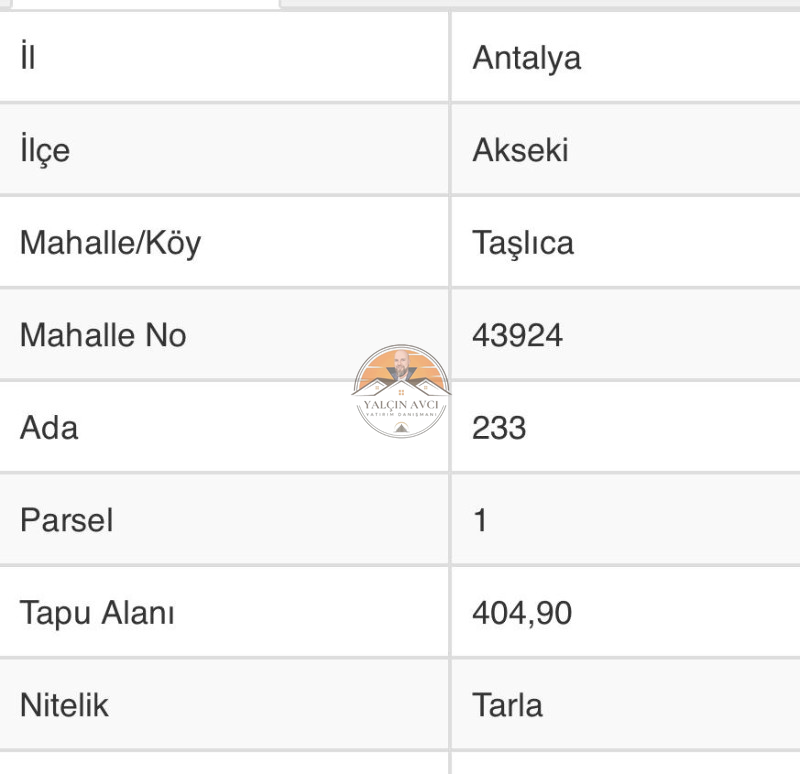Select the Mahalle No label
800x774 pixels.
(x=103, y=335)
